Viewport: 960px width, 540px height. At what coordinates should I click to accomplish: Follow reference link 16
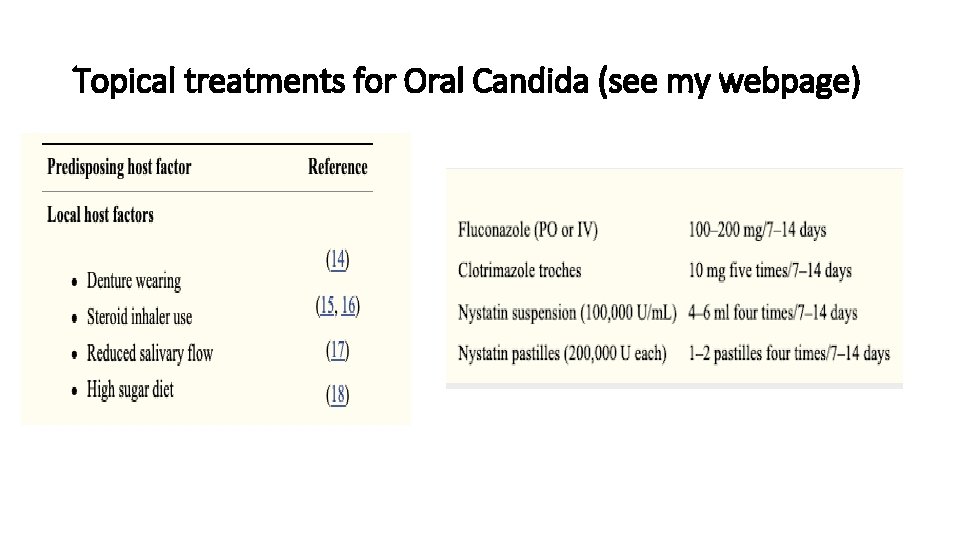(x=348, y=306)
